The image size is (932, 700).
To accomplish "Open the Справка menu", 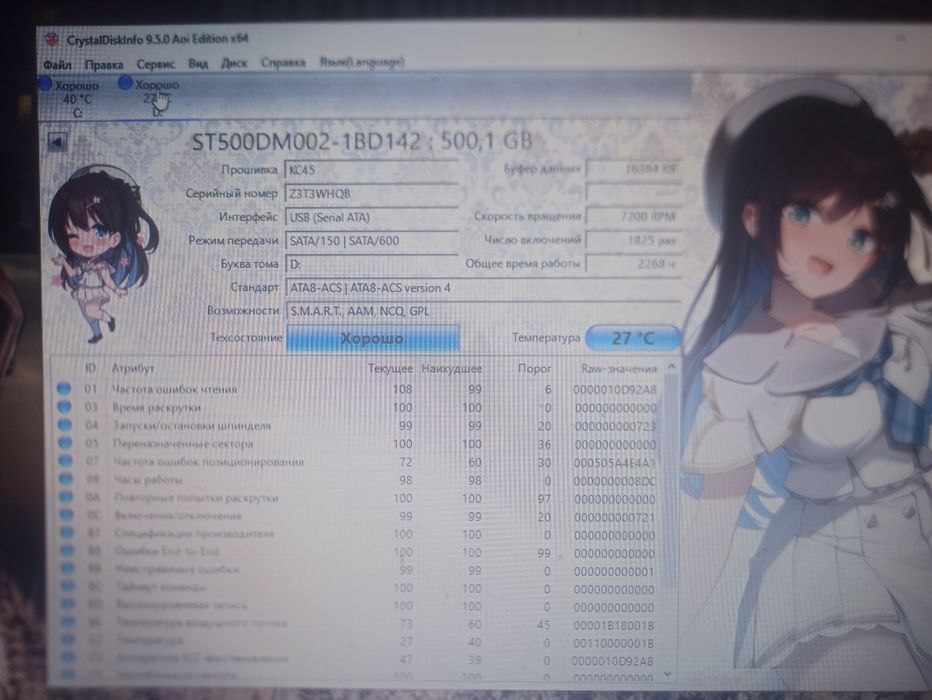I will click(x=283, y=62).
